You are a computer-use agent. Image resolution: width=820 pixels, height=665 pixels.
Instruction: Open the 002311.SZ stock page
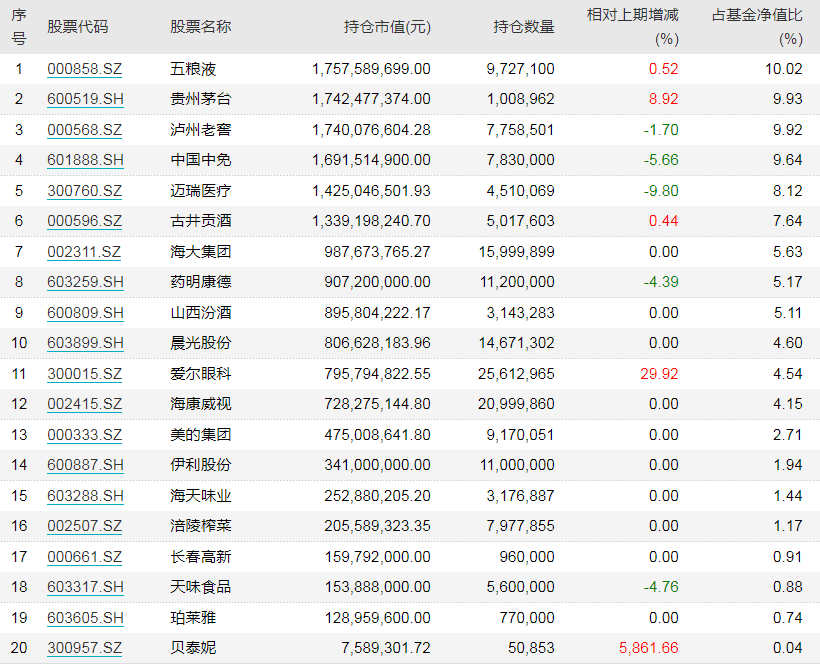pos(84,252)
